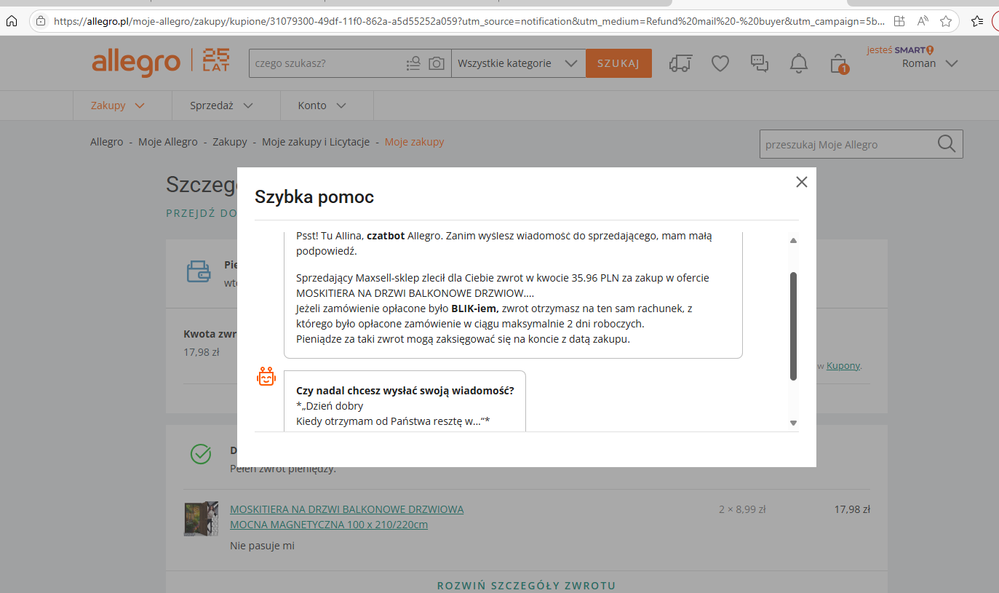Open the Roman account dropdown
999x593 pixels.
pyautogui.click(x=929, y=64)
